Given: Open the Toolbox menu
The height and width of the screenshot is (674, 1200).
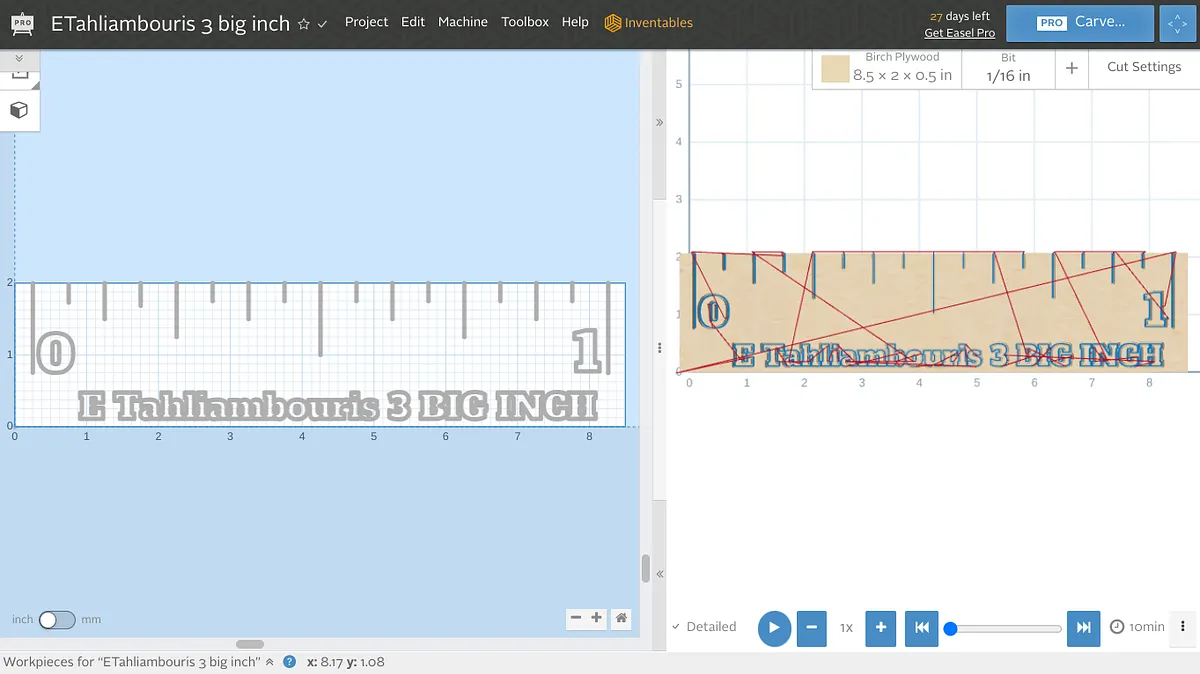Looking at the screenshot, I should coord(525,22).
